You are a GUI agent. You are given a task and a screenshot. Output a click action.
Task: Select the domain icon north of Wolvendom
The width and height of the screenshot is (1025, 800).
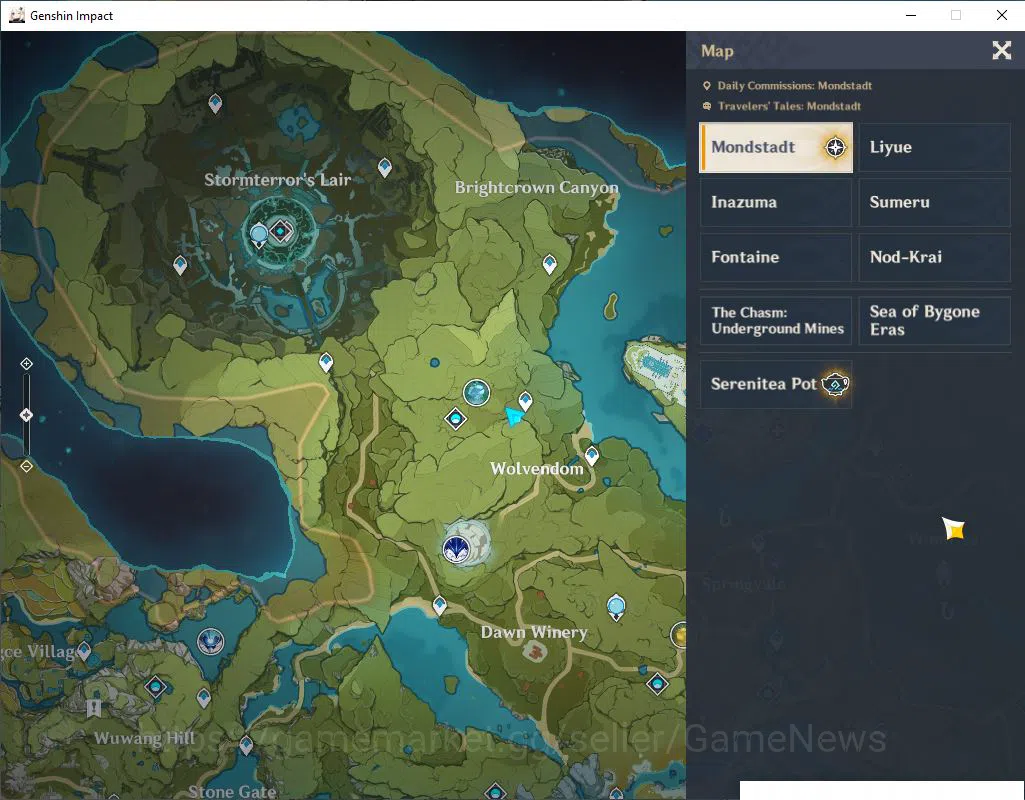456,418
